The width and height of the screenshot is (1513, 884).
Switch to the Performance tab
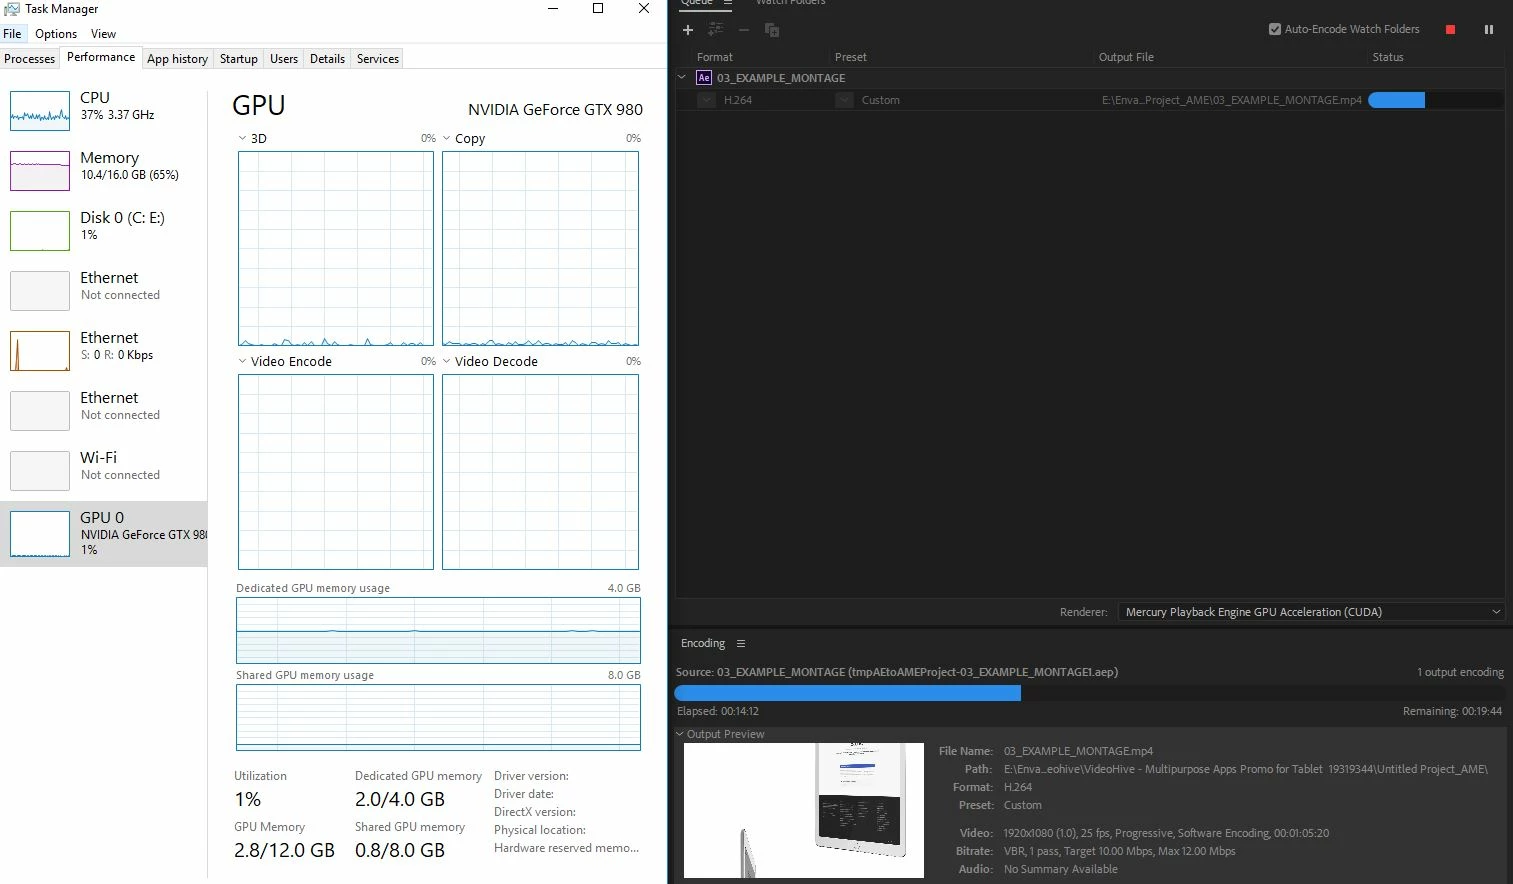point(101,57)
